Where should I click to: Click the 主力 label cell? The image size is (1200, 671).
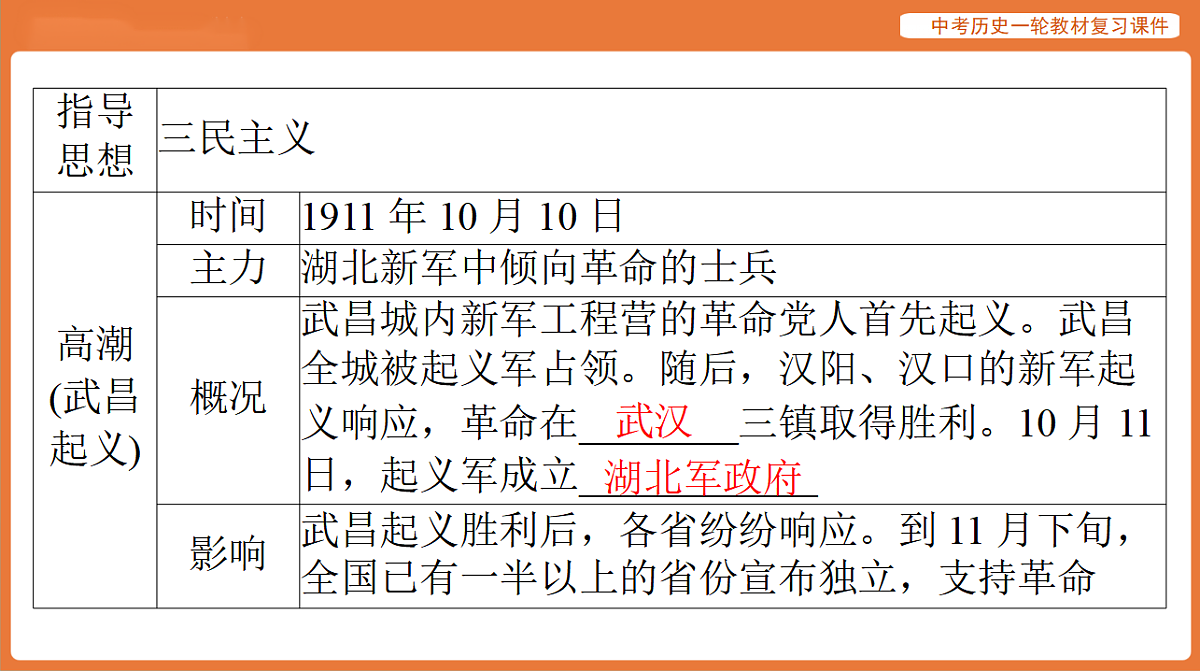228,269
